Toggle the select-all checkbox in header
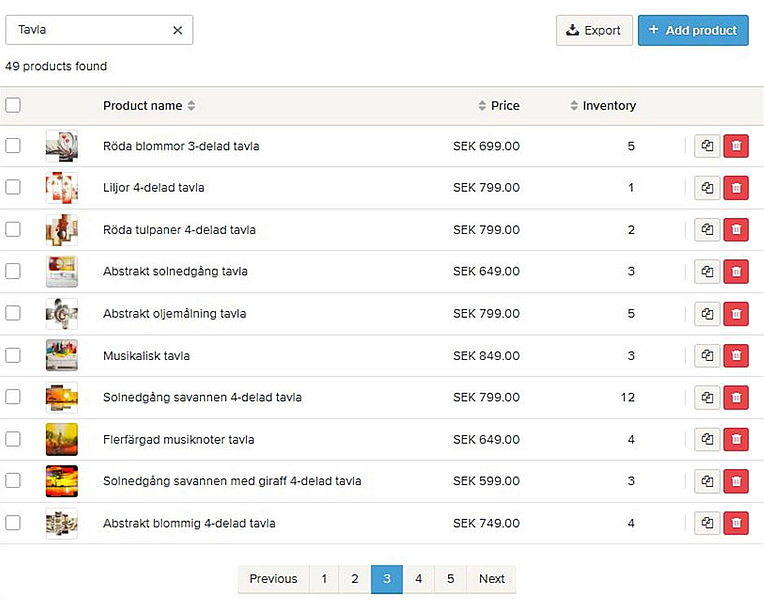 (13, 105)
